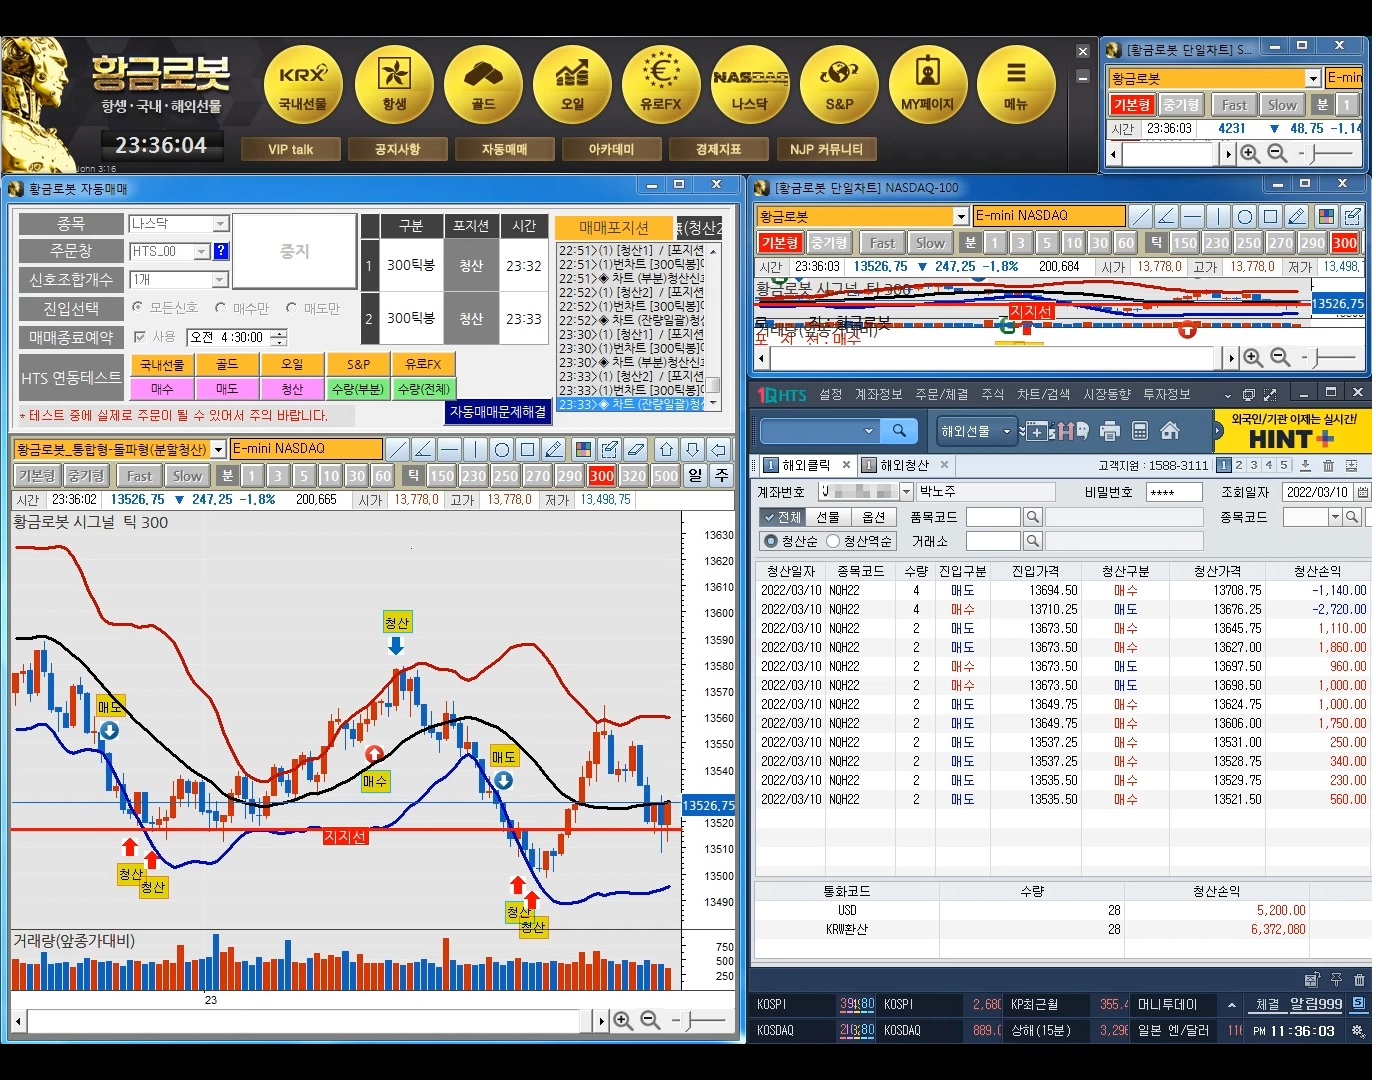Screen dimensions: 1376x1080
Task: Click the 경제지표 button
Action: 719,149
